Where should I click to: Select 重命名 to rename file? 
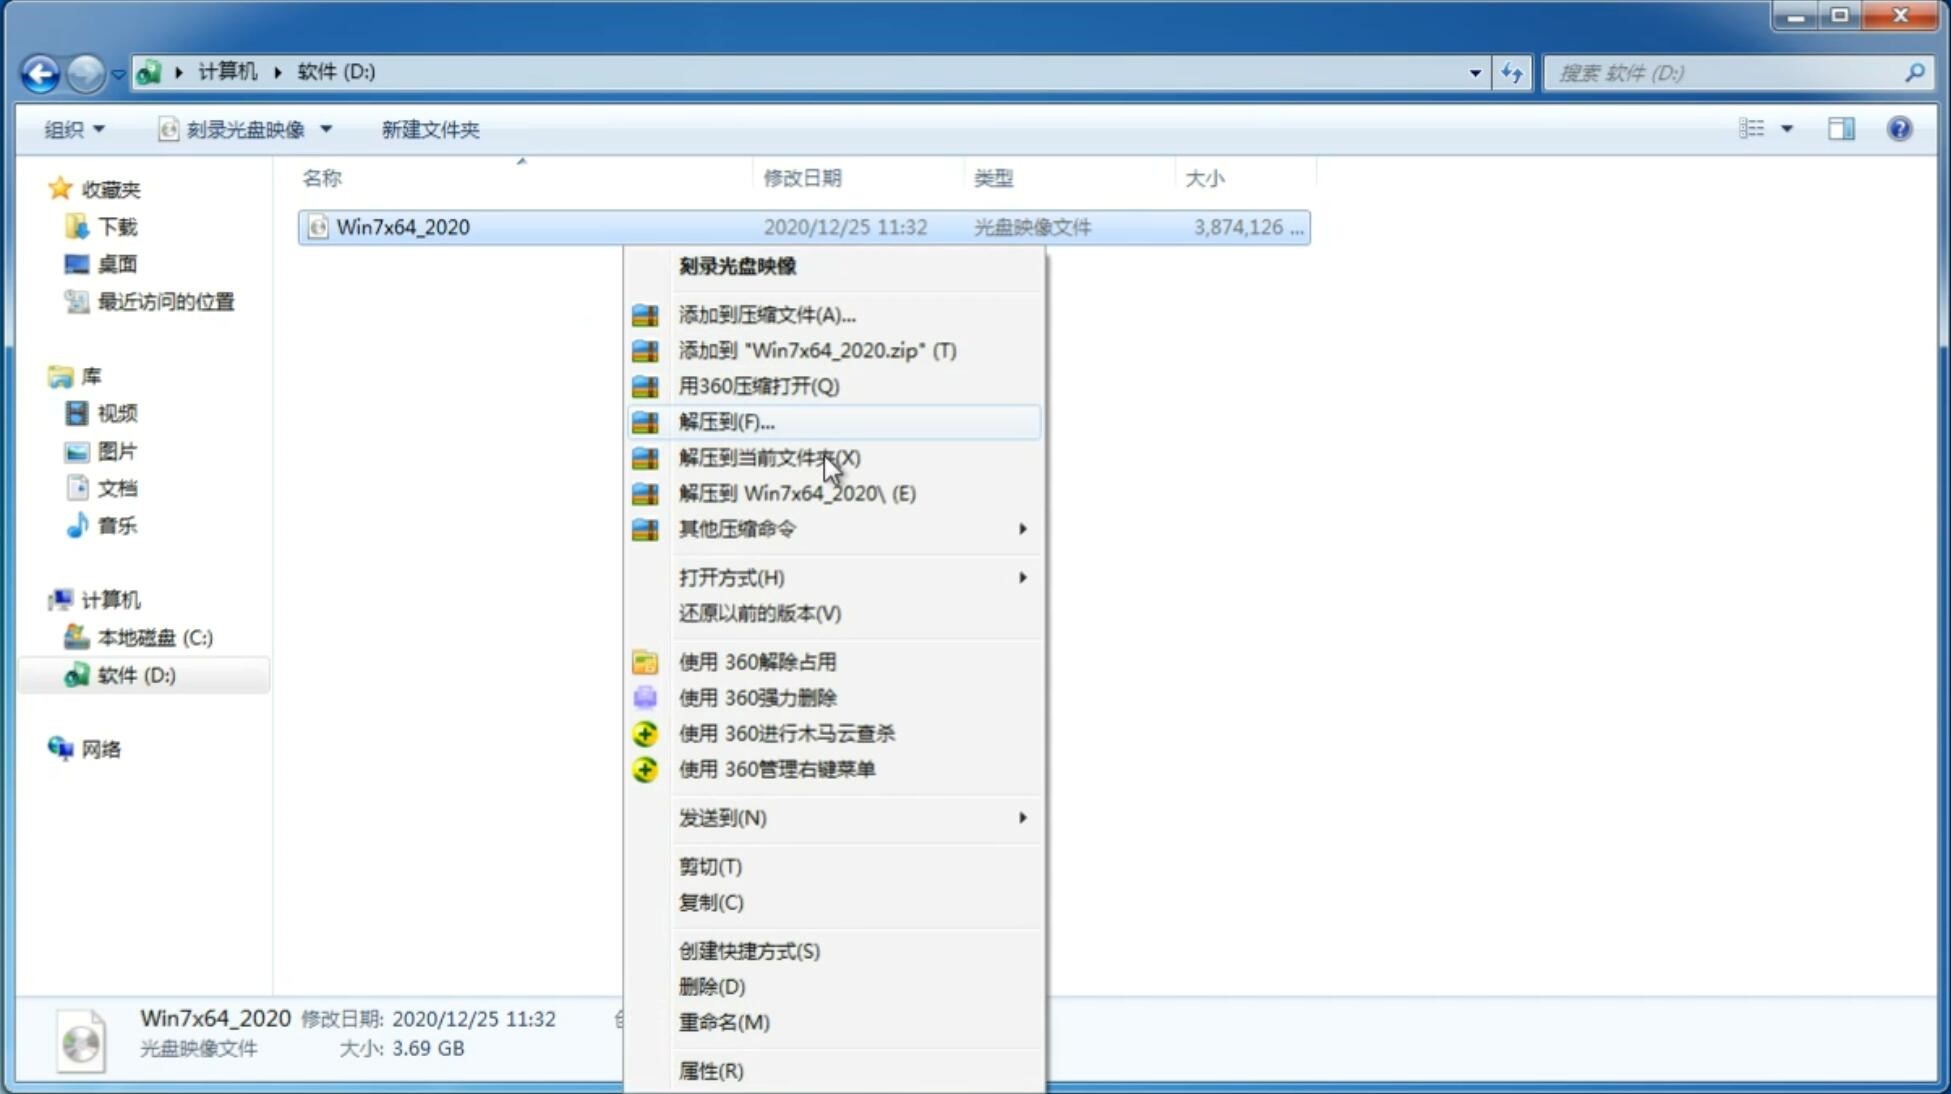pos(724,1022)
